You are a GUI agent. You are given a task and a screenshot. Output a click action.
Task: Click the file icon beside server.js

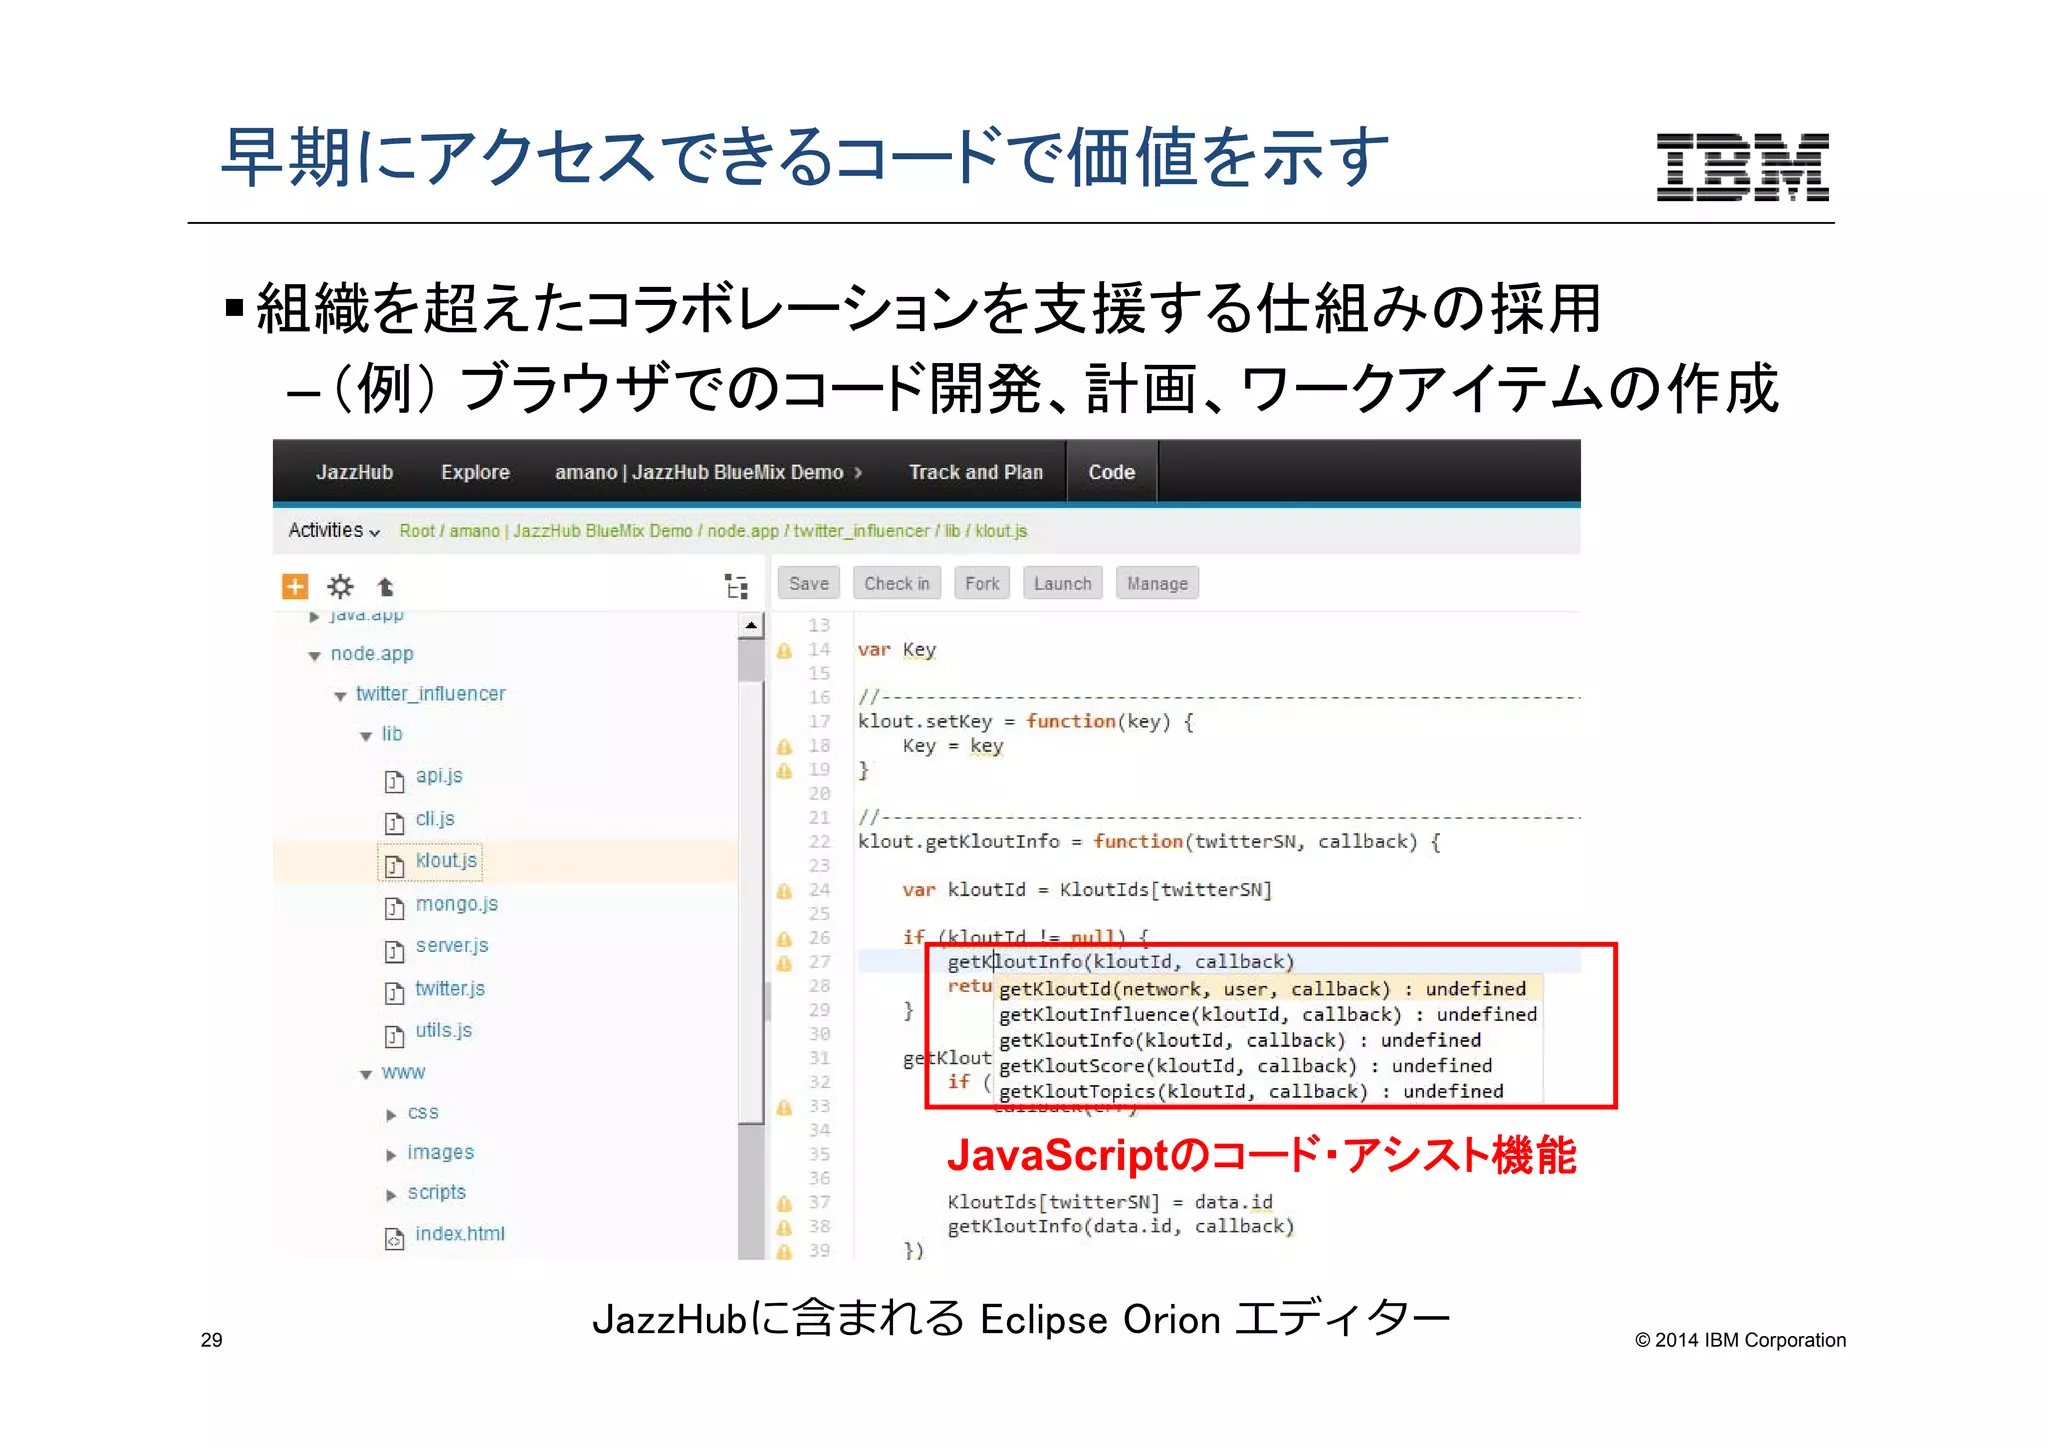tap(395, 950)
